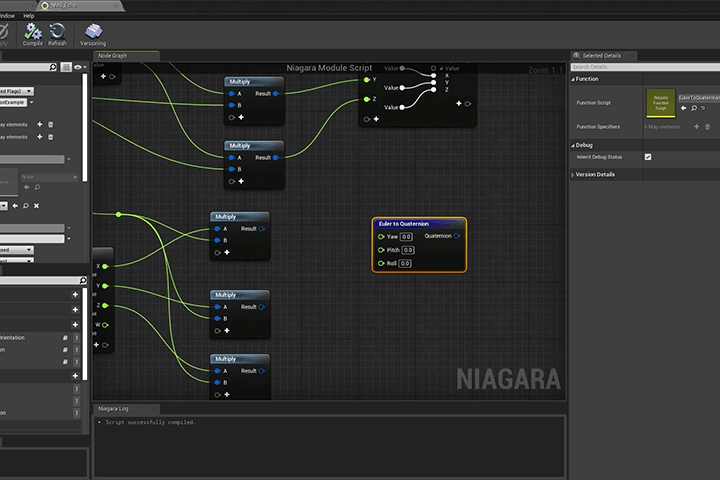This screenshot has height=480, width=720.
Task: Open the Versioning tool
Action: click(x=93, y=35)
